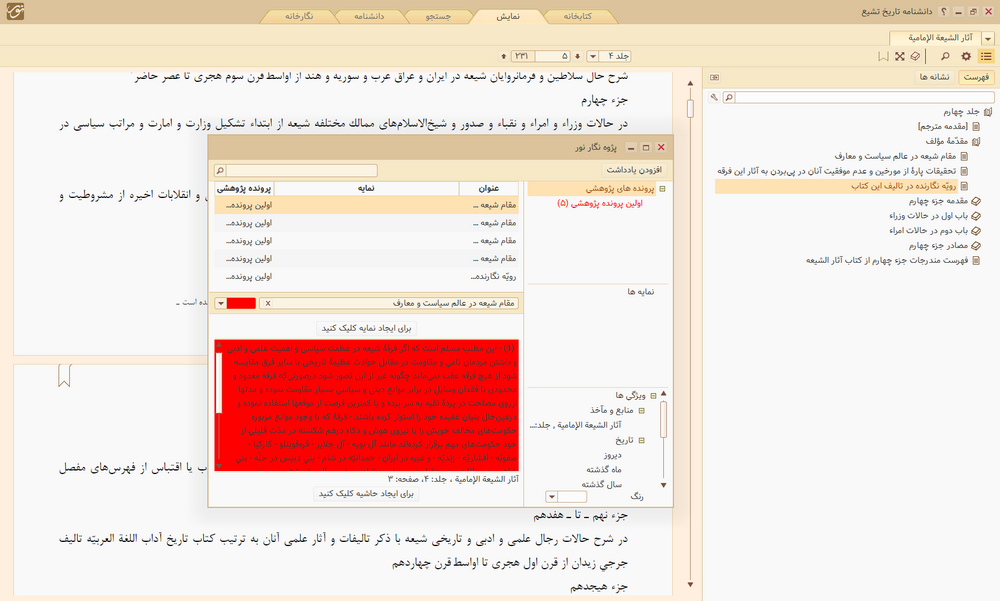
Task: Open 'باب دوم در حالات امراء' chapter
Action: (928, 230)
